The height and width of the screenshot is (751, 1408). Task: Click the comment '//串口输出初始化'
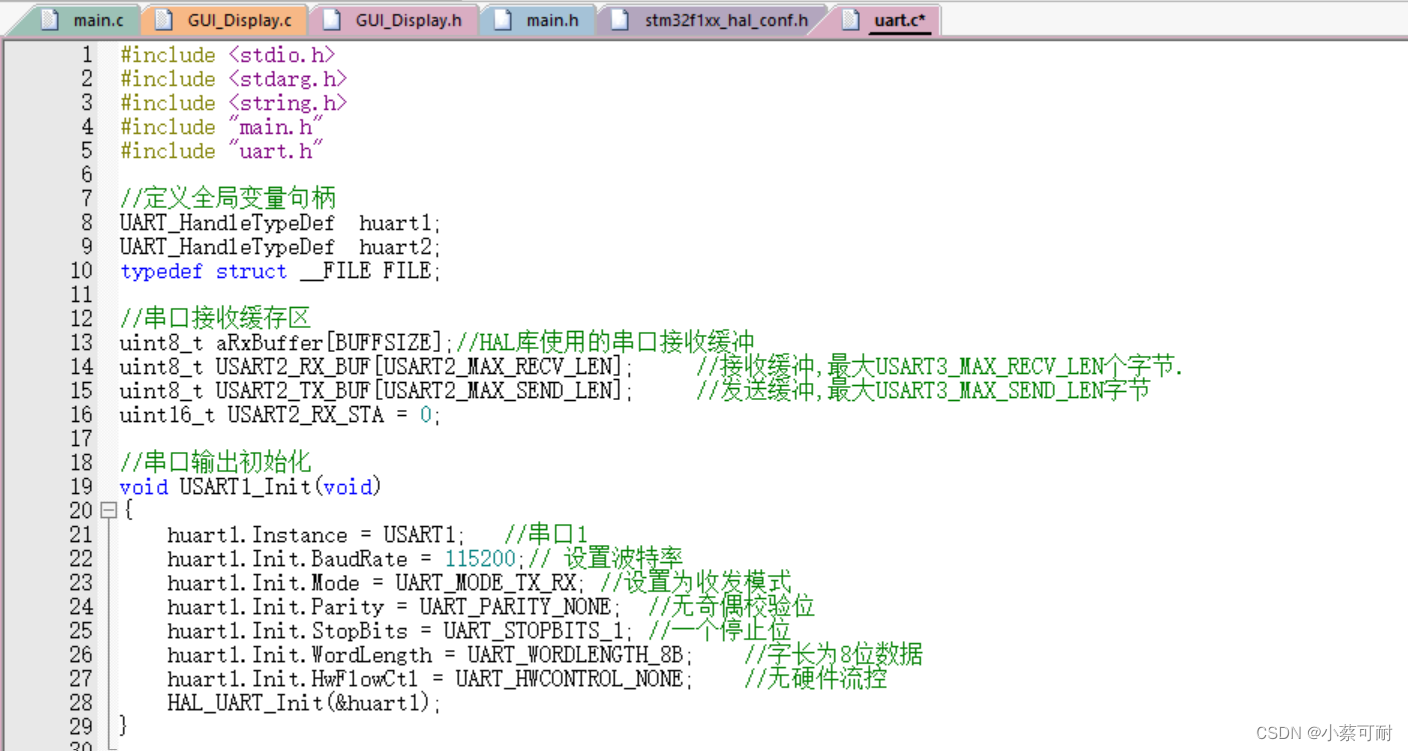click(216, 462)
